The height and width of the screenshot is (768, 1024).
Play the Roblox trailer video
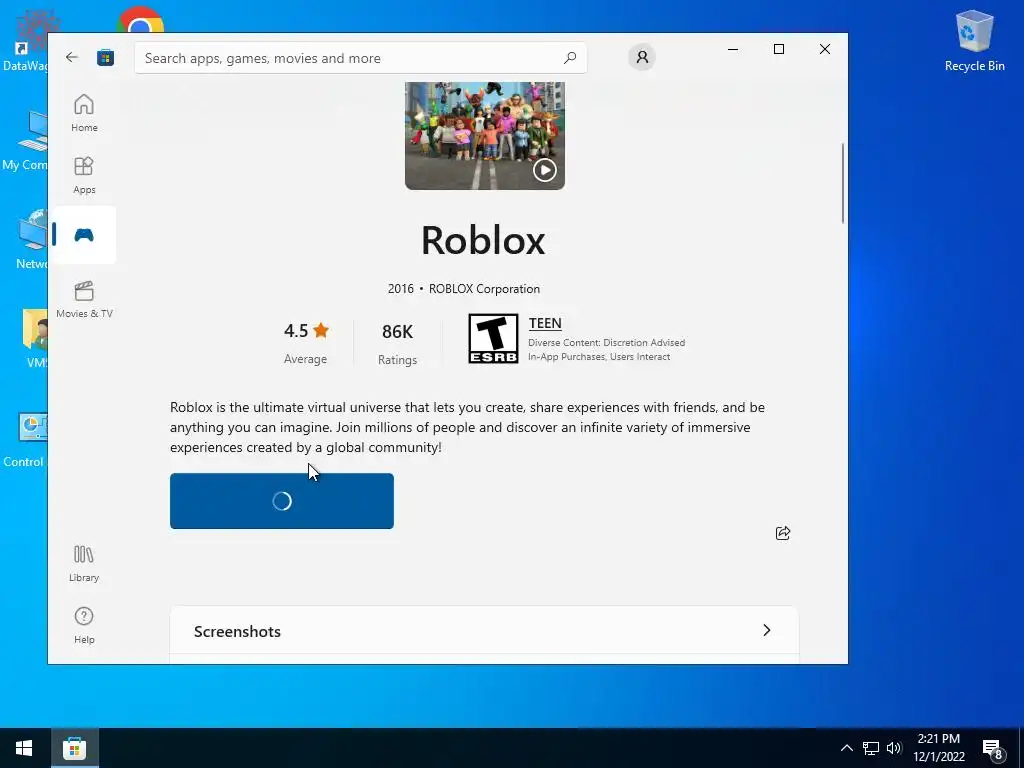pos(545,170)
